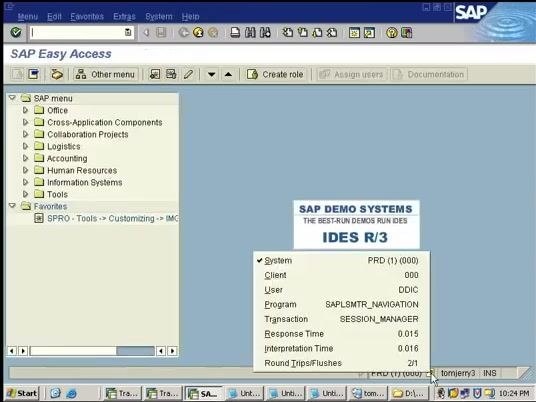536x402 pixels.
Task: Click Delete Favorites icon
Action: pos(171,74)
